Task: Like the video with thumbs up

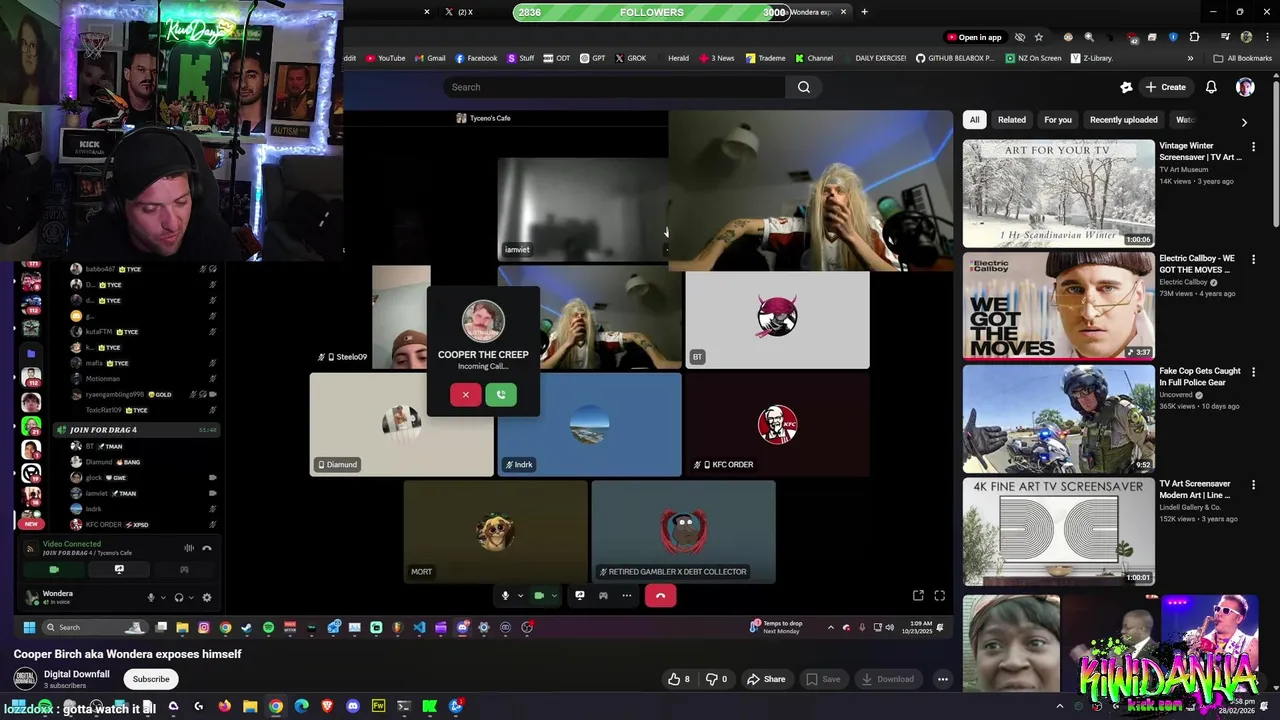Action: [x=679, y=679]
